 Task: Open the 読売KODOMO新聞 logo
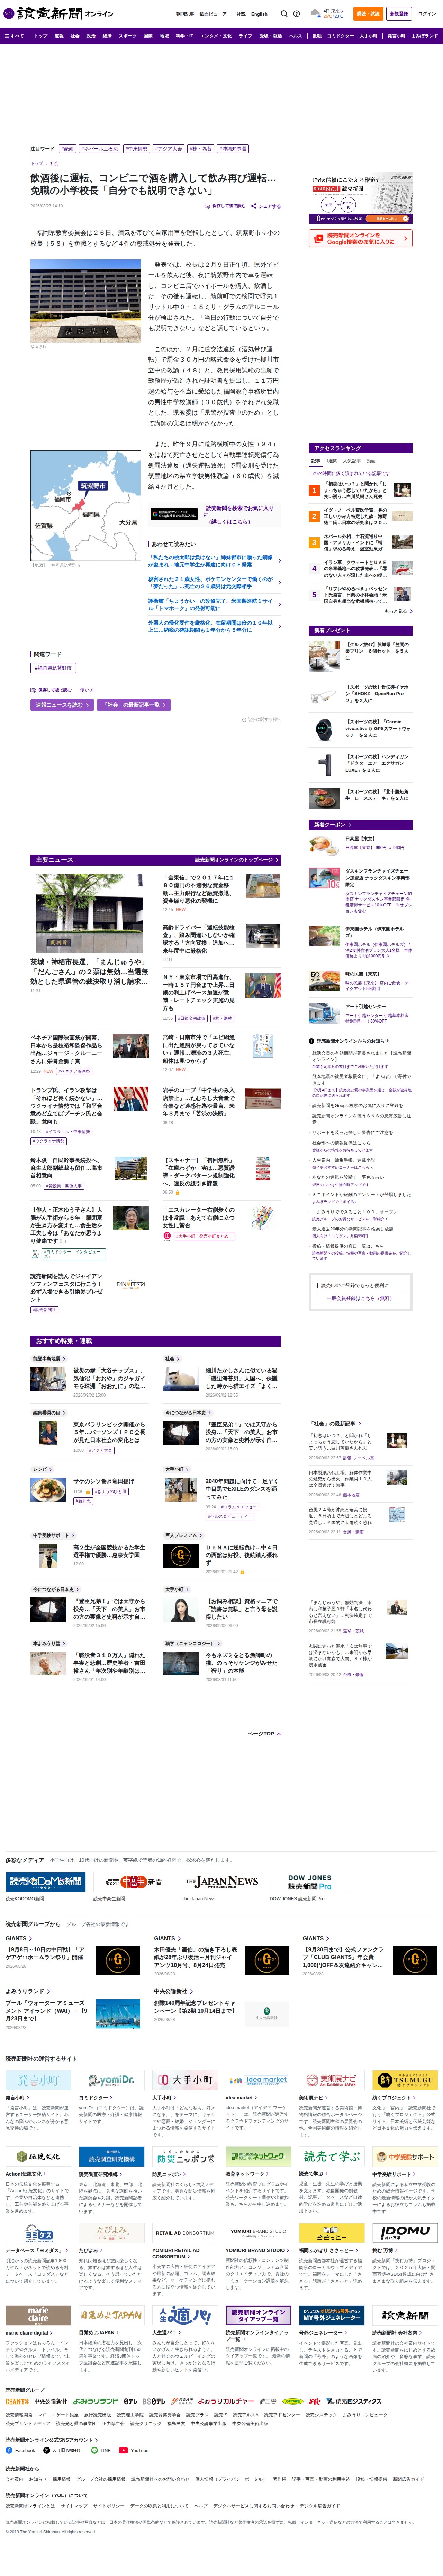click(45, 1881)
